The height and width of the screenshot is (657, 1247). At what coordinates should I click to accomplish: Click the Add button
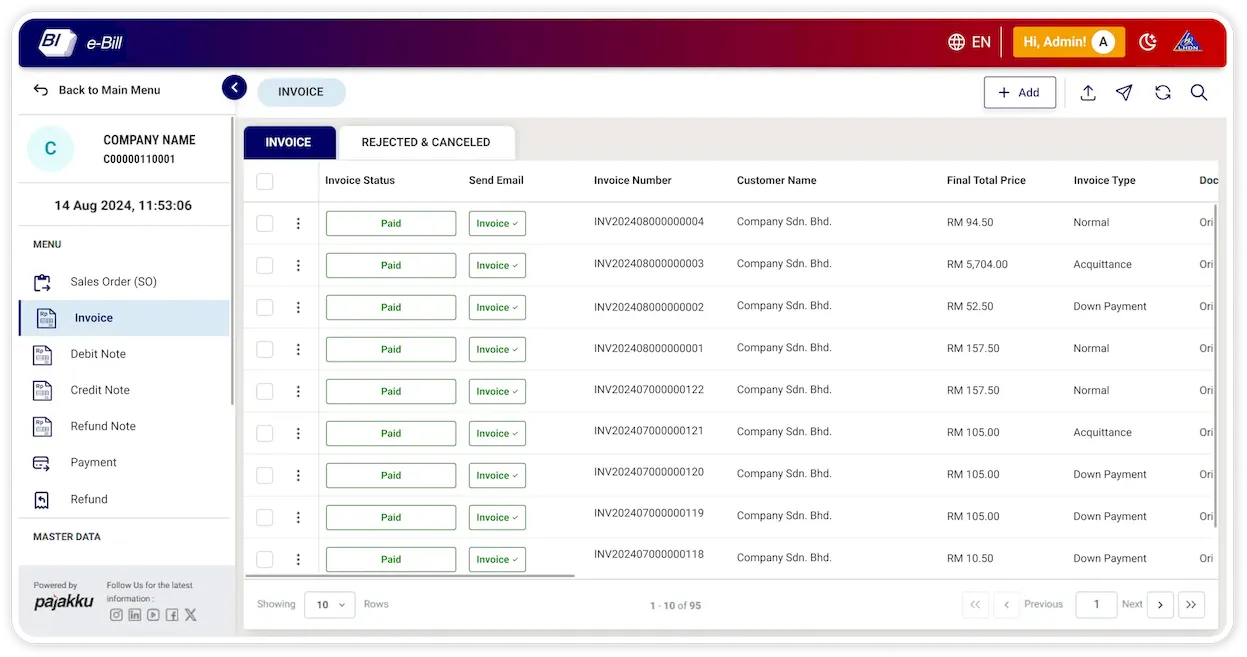pyautogui.click(x=1019, y=92)
